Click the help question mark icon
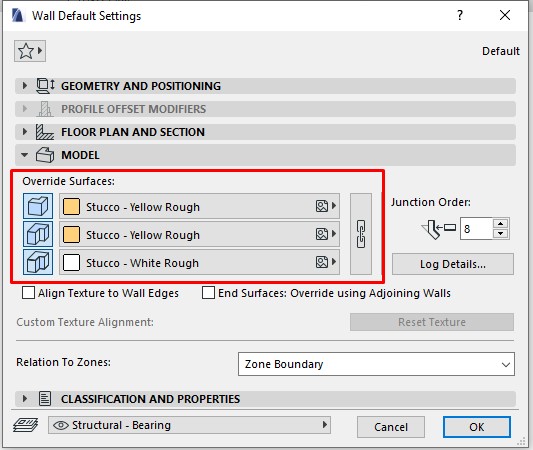This screenshot has width=533, height=450. [x=460, y=15]
